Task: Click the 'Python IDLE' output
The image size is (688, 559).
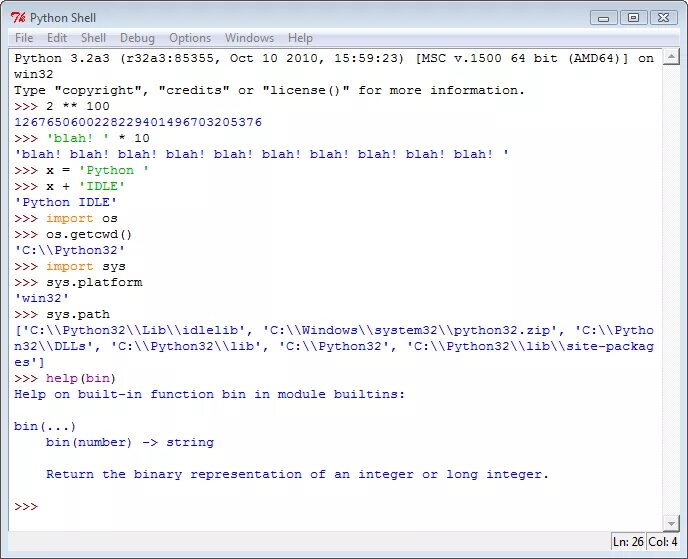Action: pyautogui.click(x=66, y=202)
